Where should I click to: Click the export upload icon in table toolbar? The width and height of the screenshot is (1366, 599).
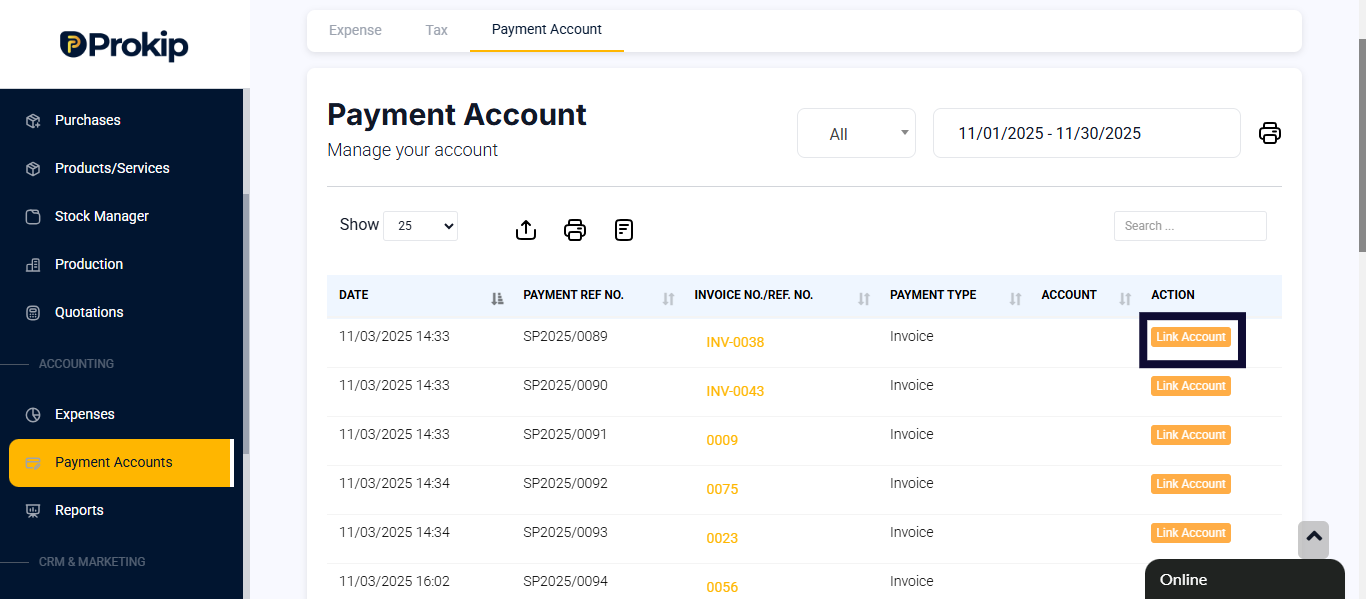pyautogui.click(x=526, y=230)
